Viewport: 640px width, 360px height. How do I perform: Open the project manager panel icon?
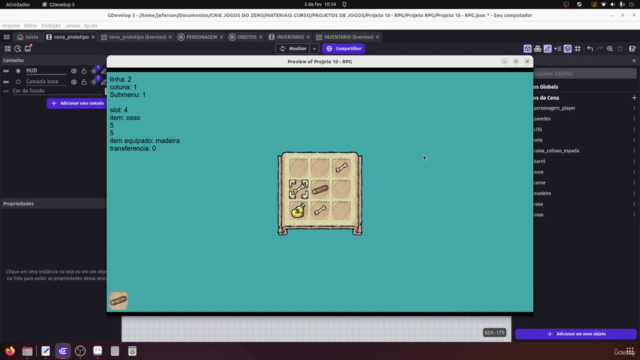[8, 49]
